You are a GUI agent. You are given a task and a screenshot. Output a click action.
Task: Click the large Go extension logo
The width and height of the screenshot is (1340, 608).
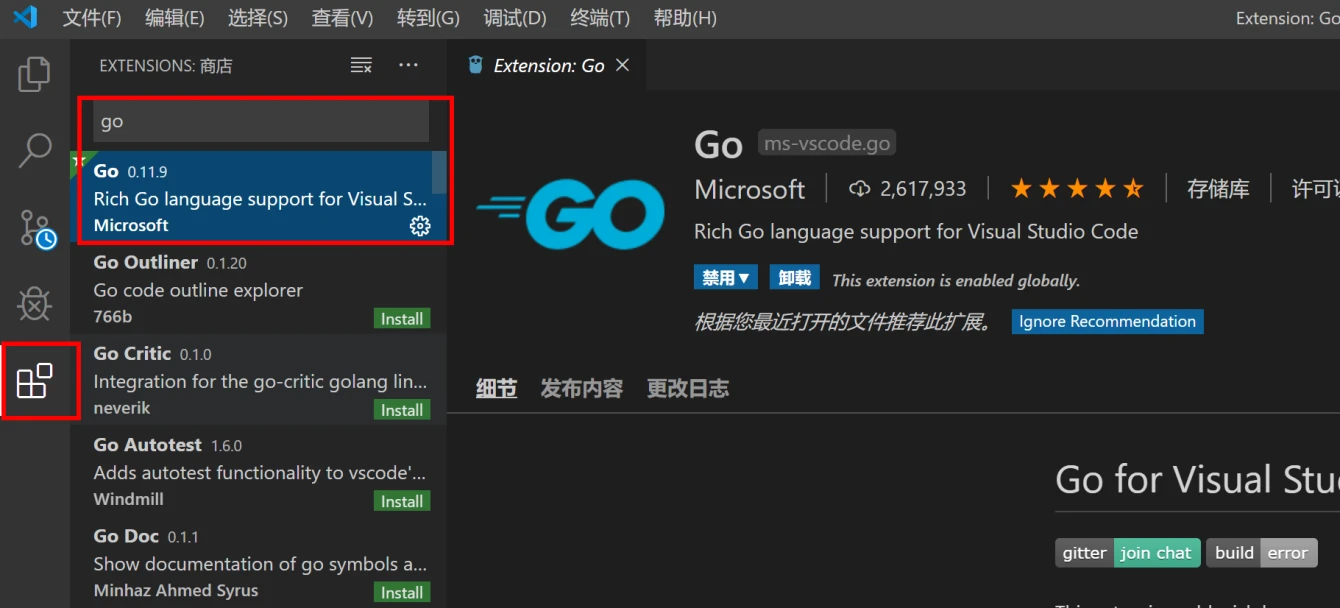570,213
